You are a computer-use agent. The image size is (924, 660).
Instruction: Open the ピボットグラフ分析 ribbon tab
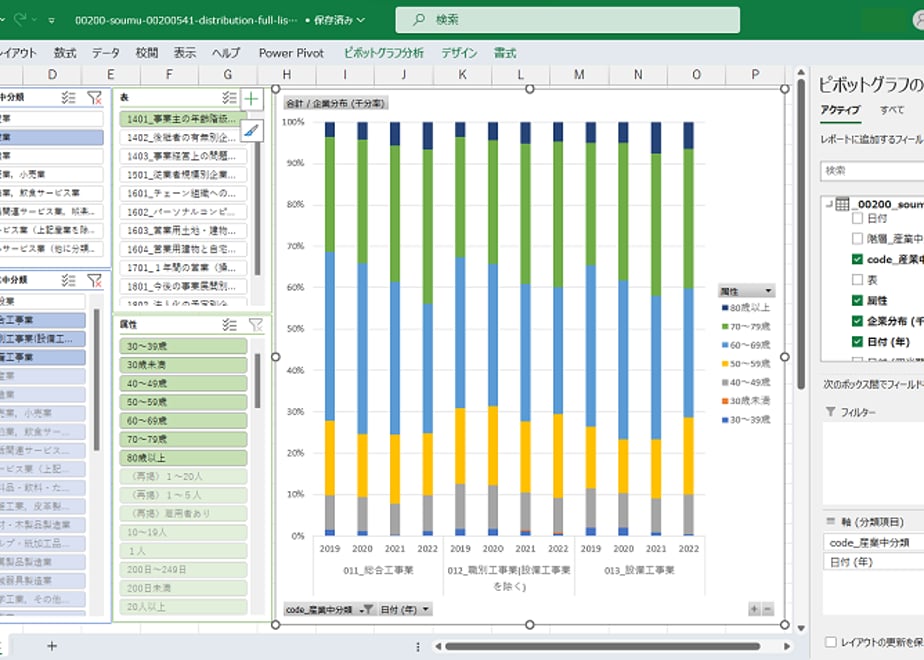[x=384, y=53]
